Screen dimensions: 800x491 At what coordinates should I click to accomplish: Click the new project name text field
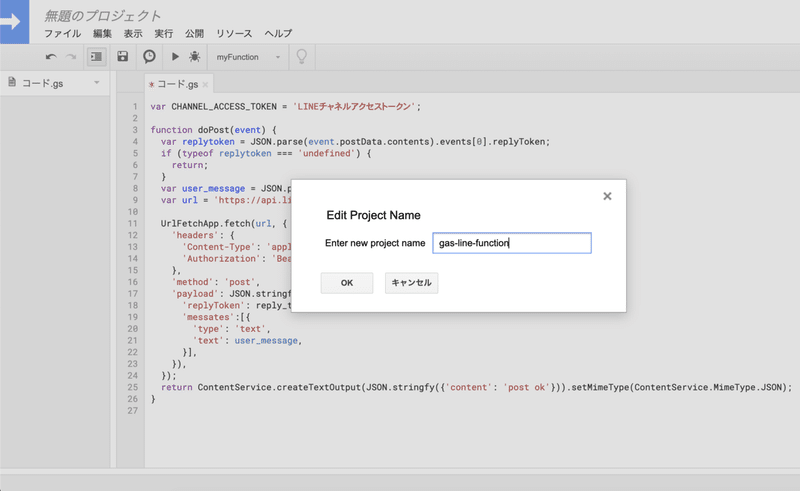(511, 243)
